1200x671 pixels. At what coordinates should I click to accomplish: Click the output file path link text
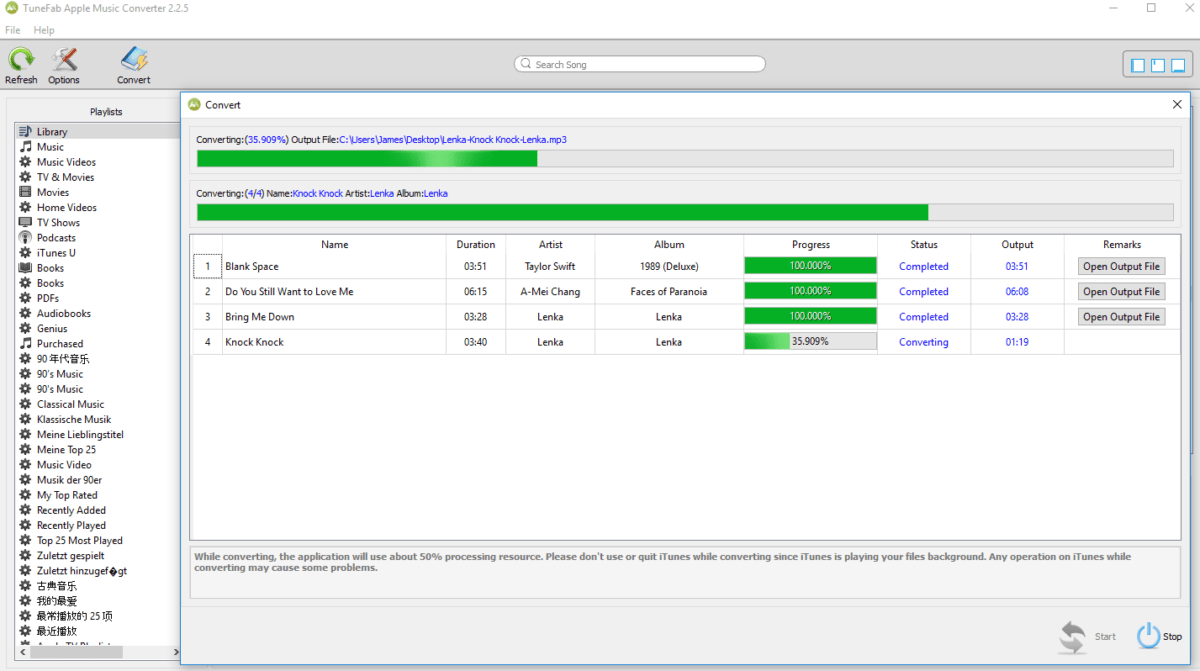453,139
